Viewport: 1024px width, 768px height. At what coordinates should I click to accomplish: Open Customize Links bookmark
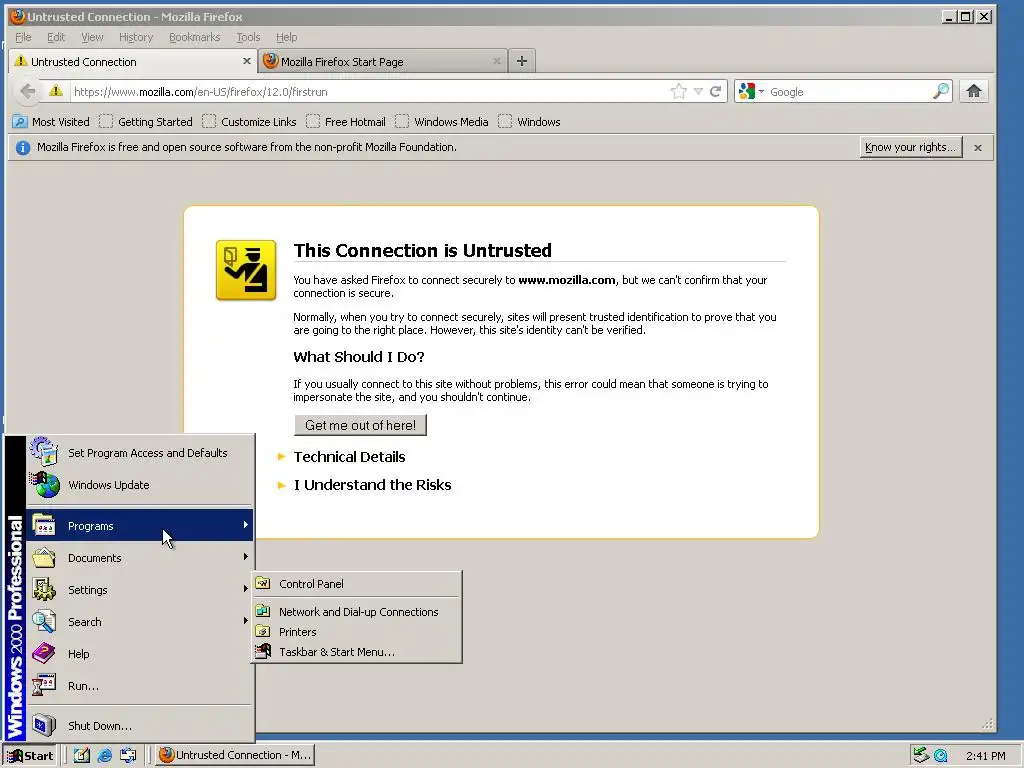click(x=249, y=121)
